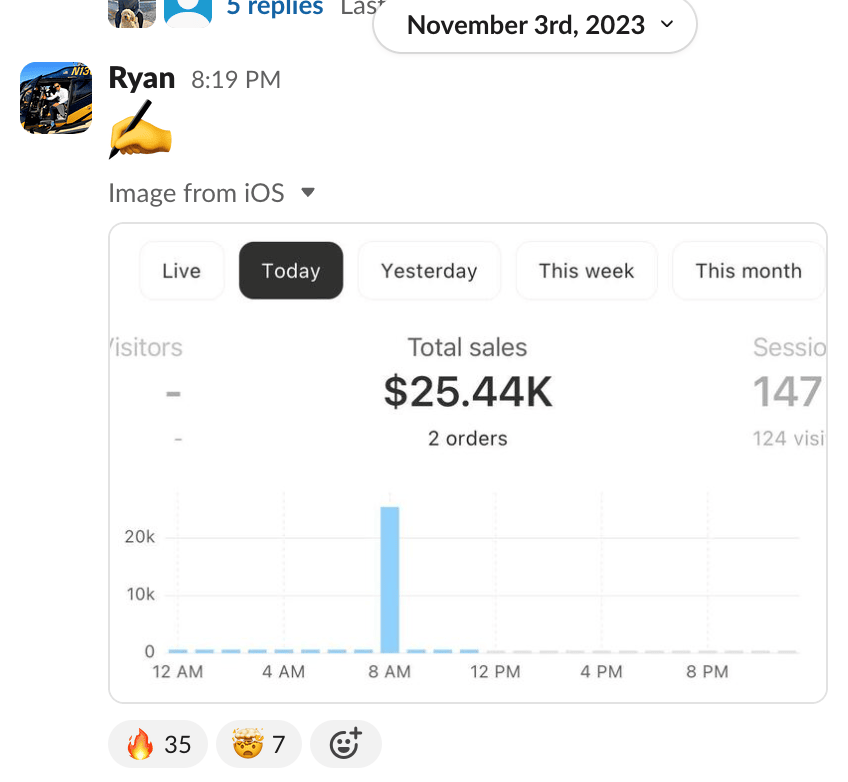Screen dimensions: 848x782
Task: Collapse the 'Image from iOS' attachment
Action: click(x=308, y=192)
